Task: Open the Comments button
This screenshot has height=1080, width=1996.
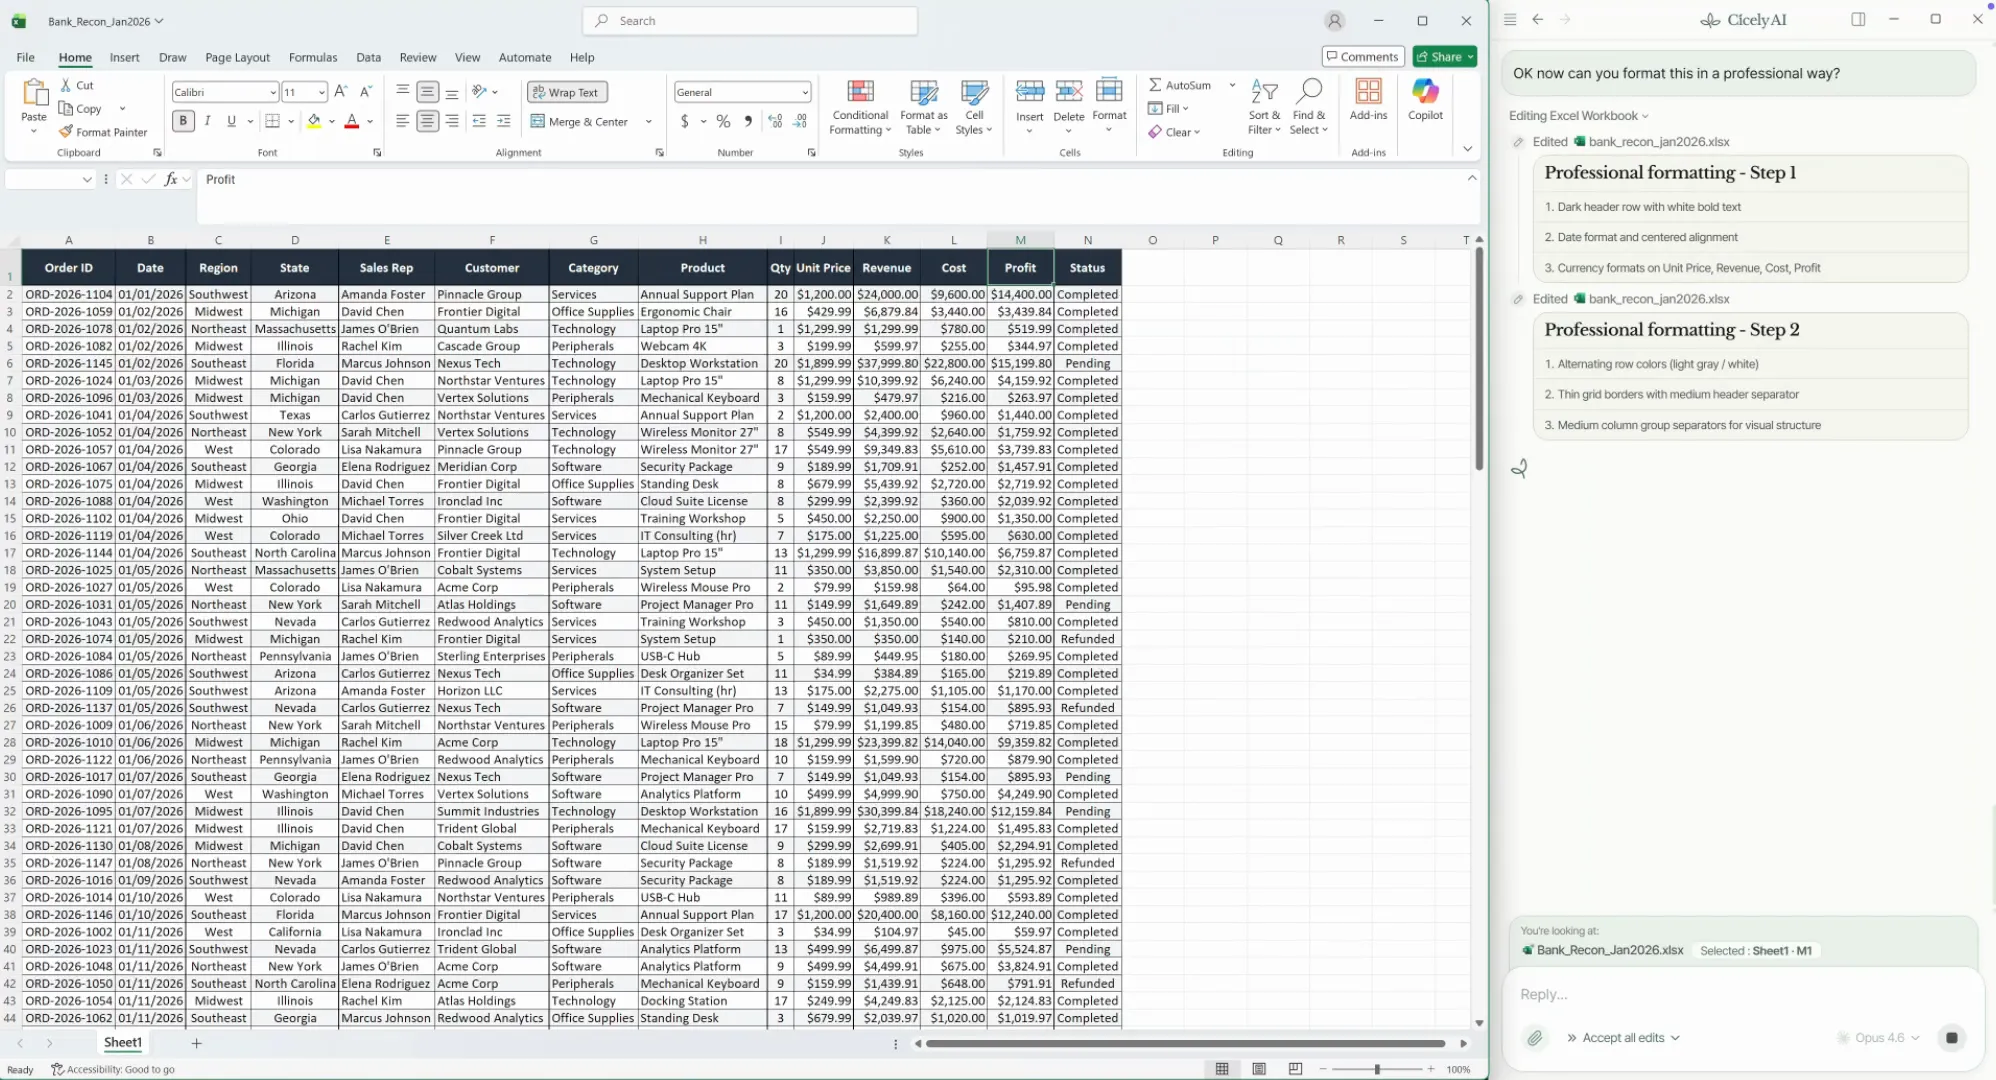Action: 1362,57
